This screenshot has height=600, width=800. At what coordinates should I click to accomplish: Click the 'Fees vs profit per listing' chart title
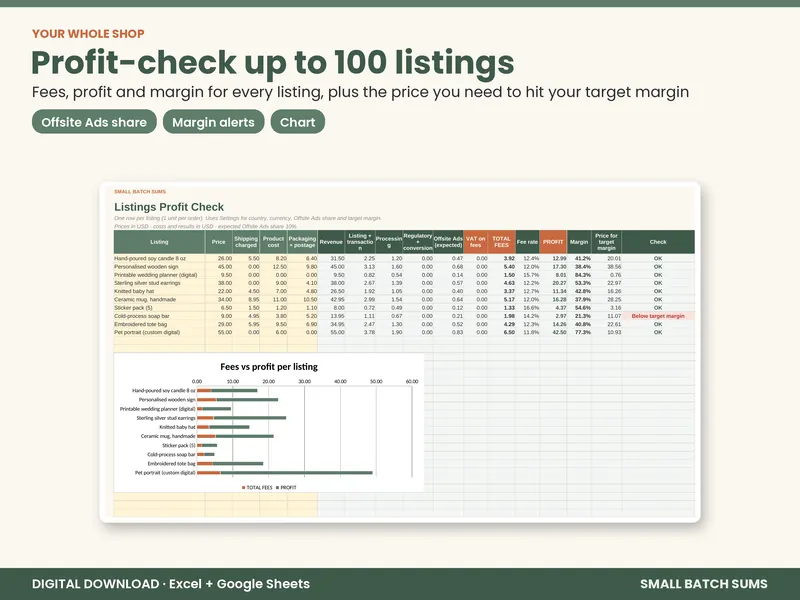coord(269,366)
